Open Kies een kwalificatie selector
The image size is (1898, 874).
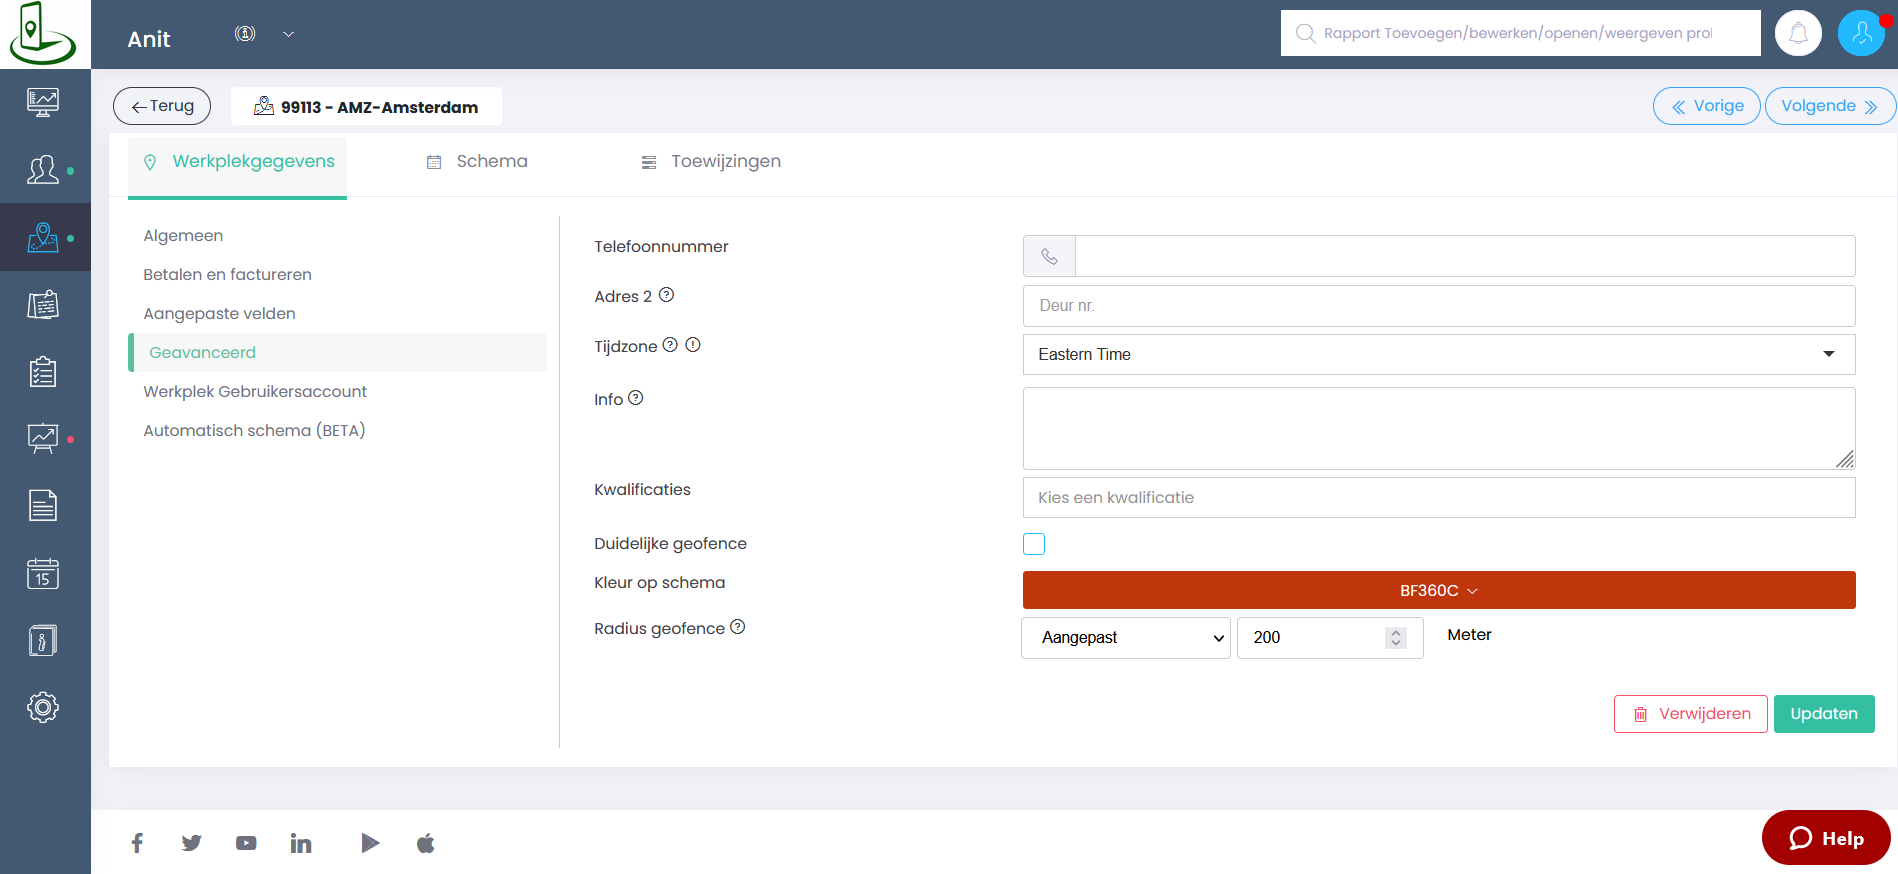(x=1439, y=497)
